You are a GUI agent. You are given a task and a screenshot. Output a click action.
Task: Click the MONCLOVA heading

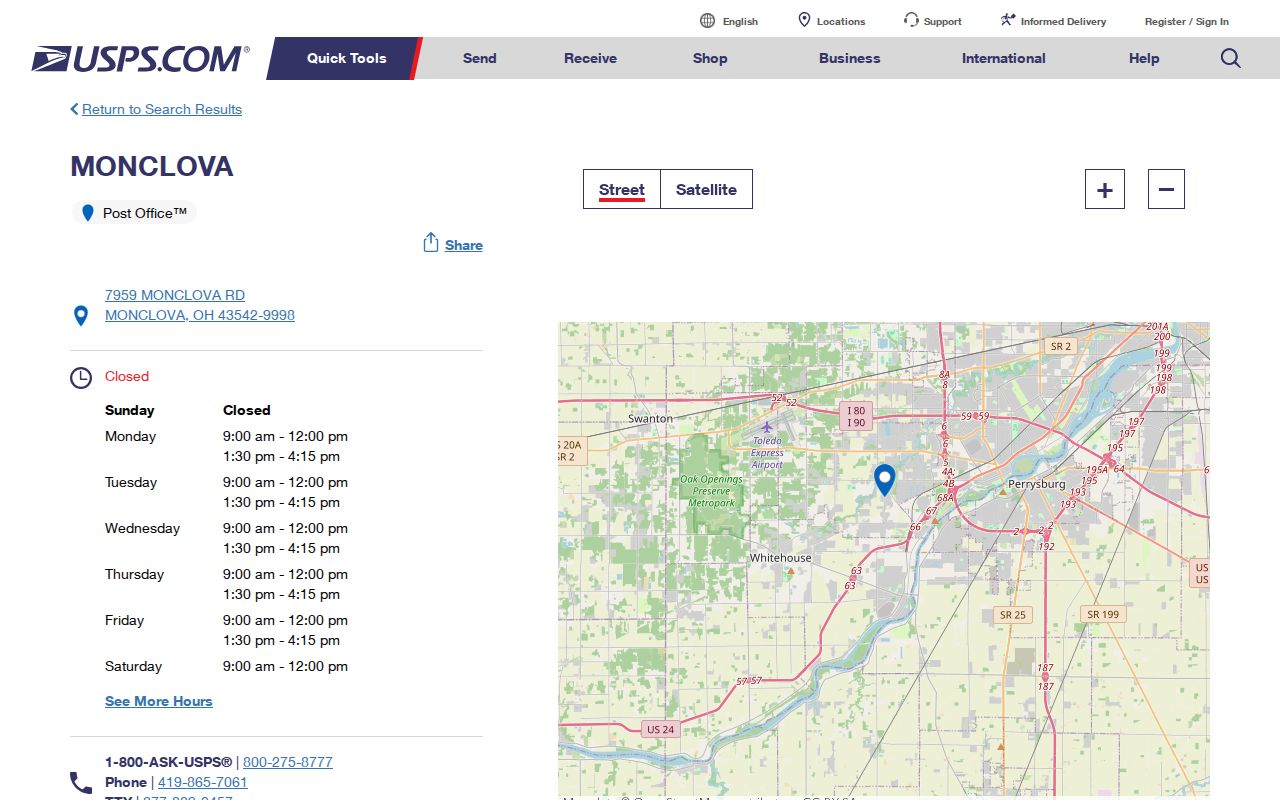click(152, 166)
